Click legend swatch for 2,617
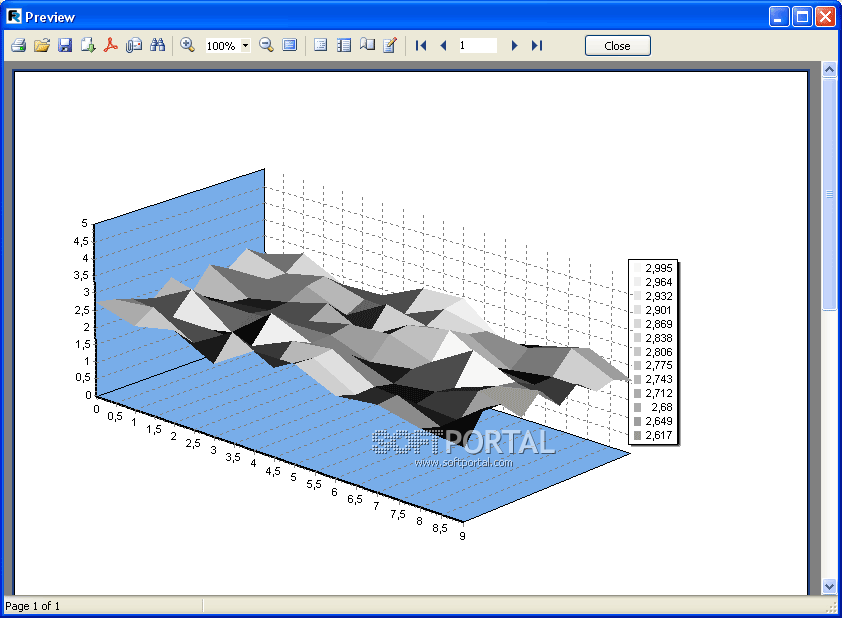Screen dimensions: 842x618 point(637,435)
